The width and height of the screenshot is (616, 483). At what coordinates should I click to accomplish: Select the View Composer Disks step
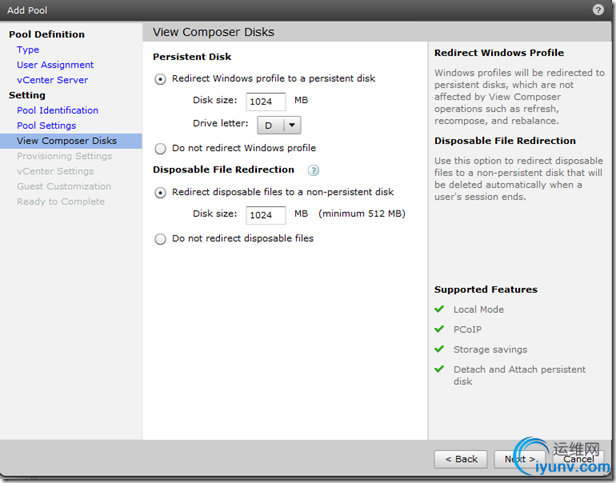coord(71,141)
